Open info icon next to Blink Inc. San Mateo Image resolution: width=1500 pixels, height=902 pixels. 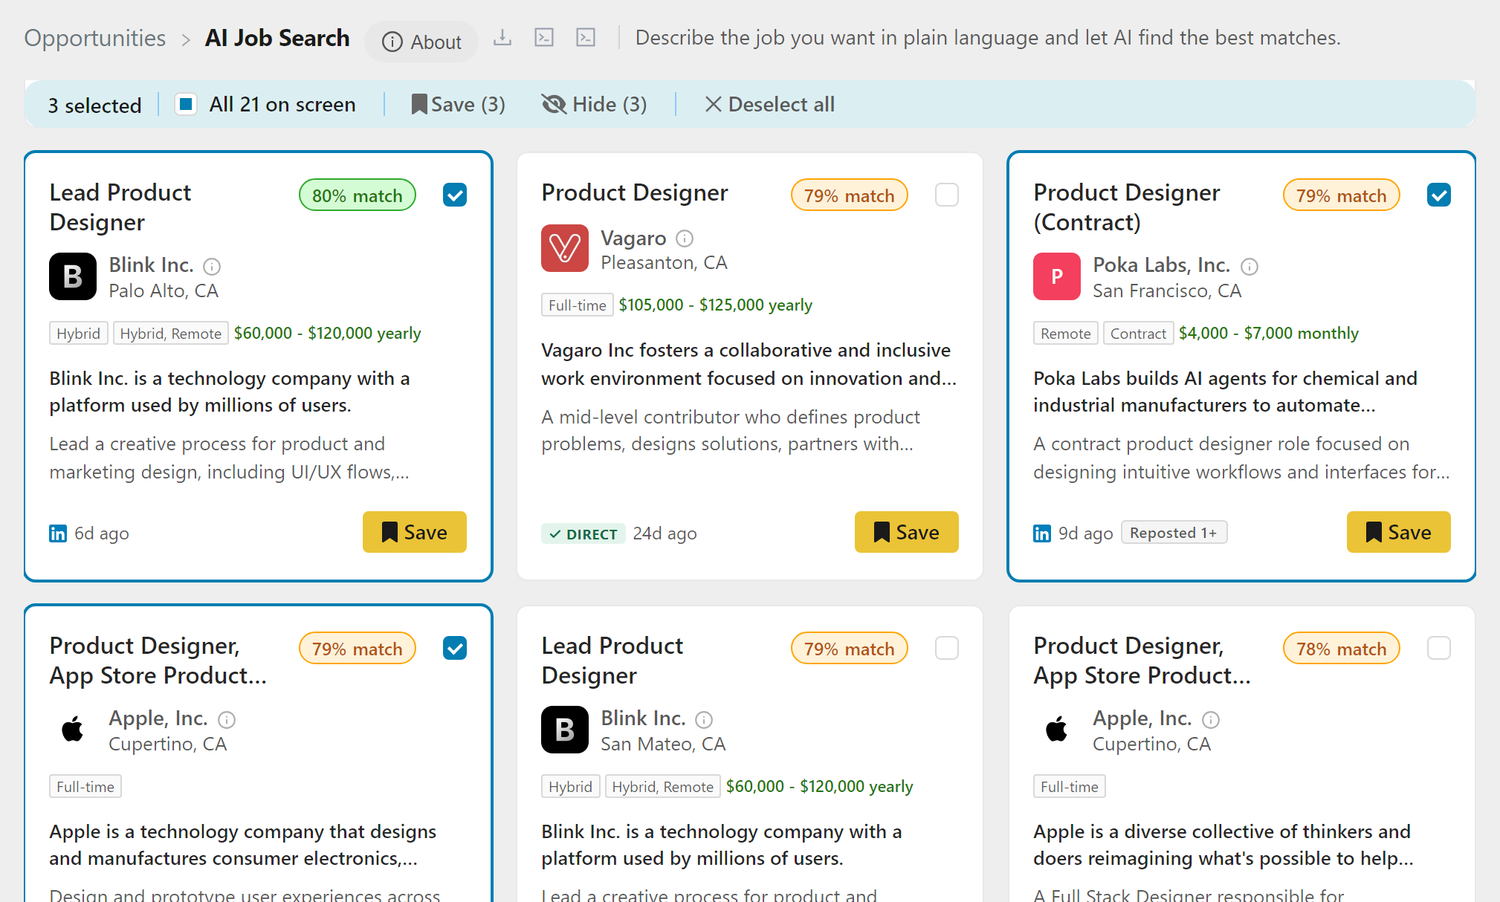click(704, 719)
